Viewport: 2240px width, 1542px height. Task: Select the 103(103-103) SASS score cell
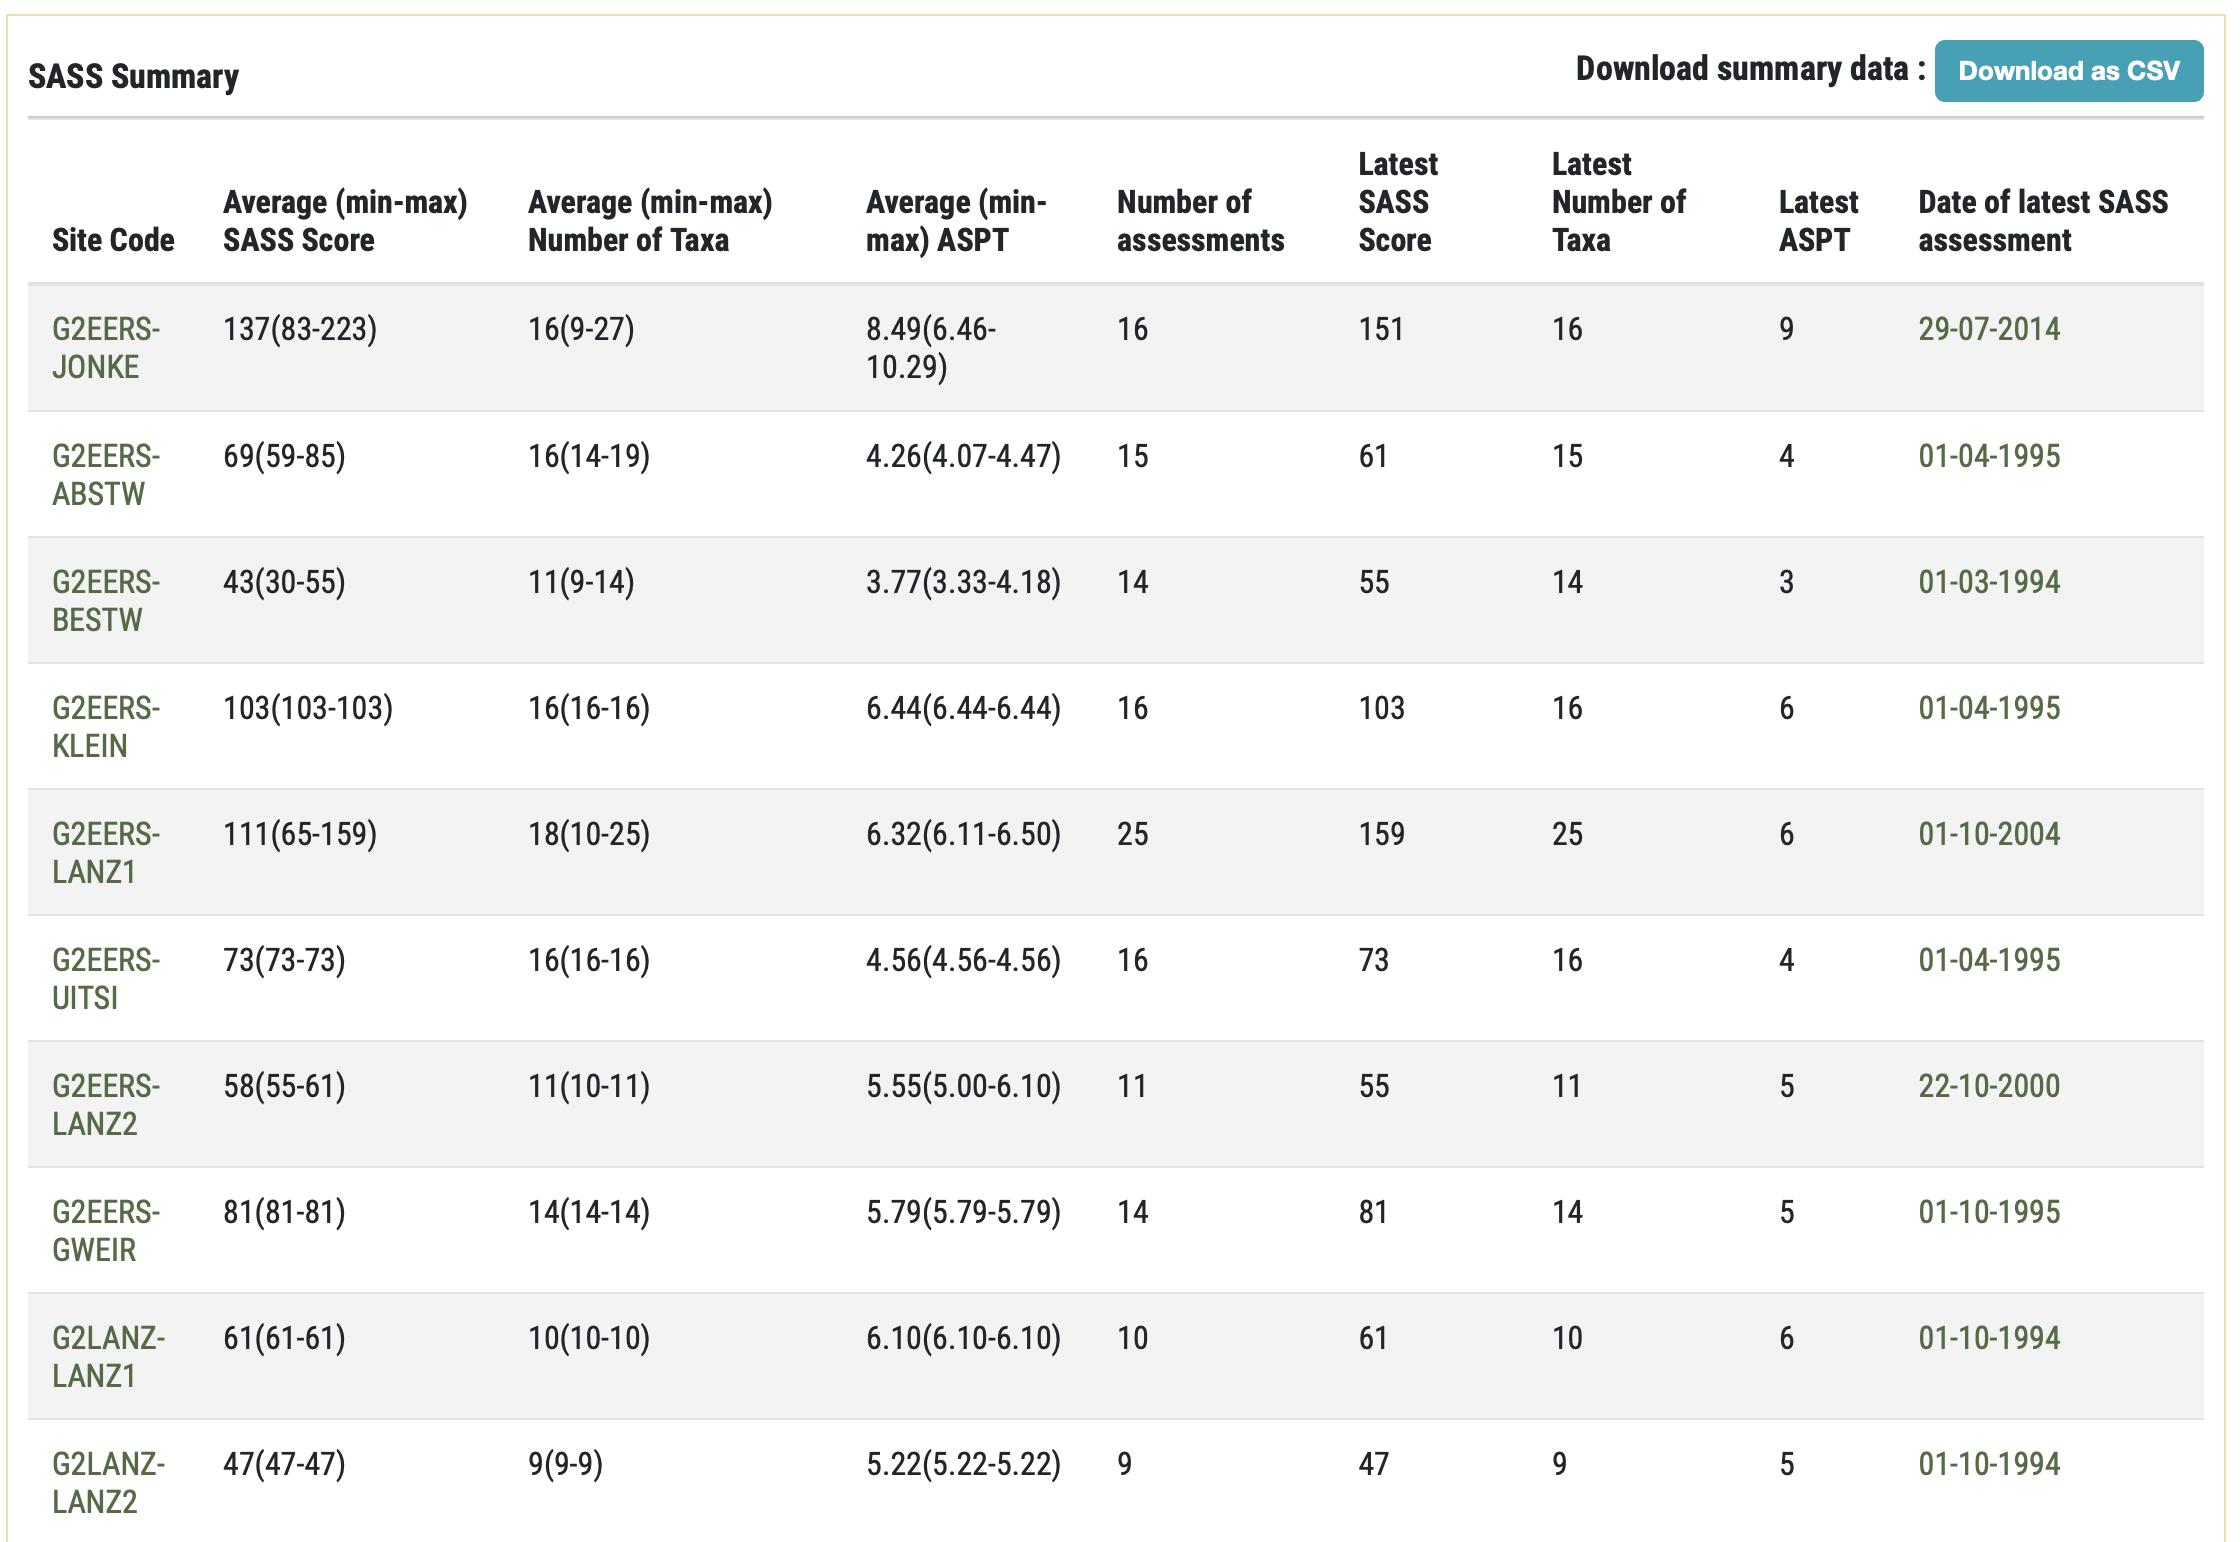pyautogui.click(x=308, y=708)
